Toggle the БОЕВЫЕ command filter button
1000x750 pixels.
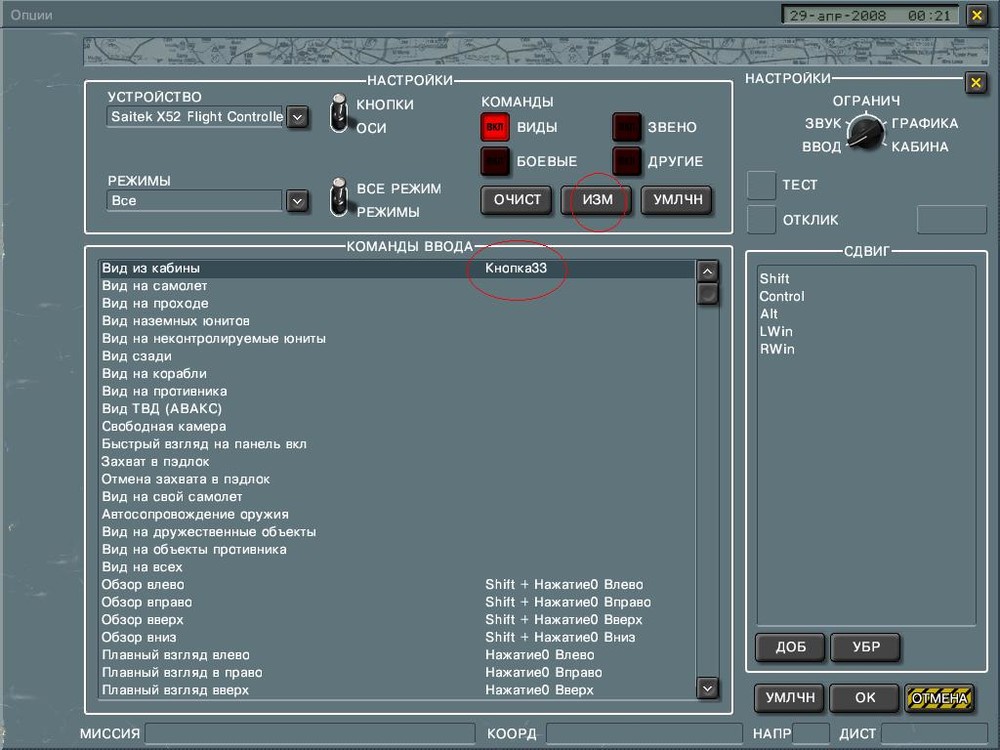[495, 161]
